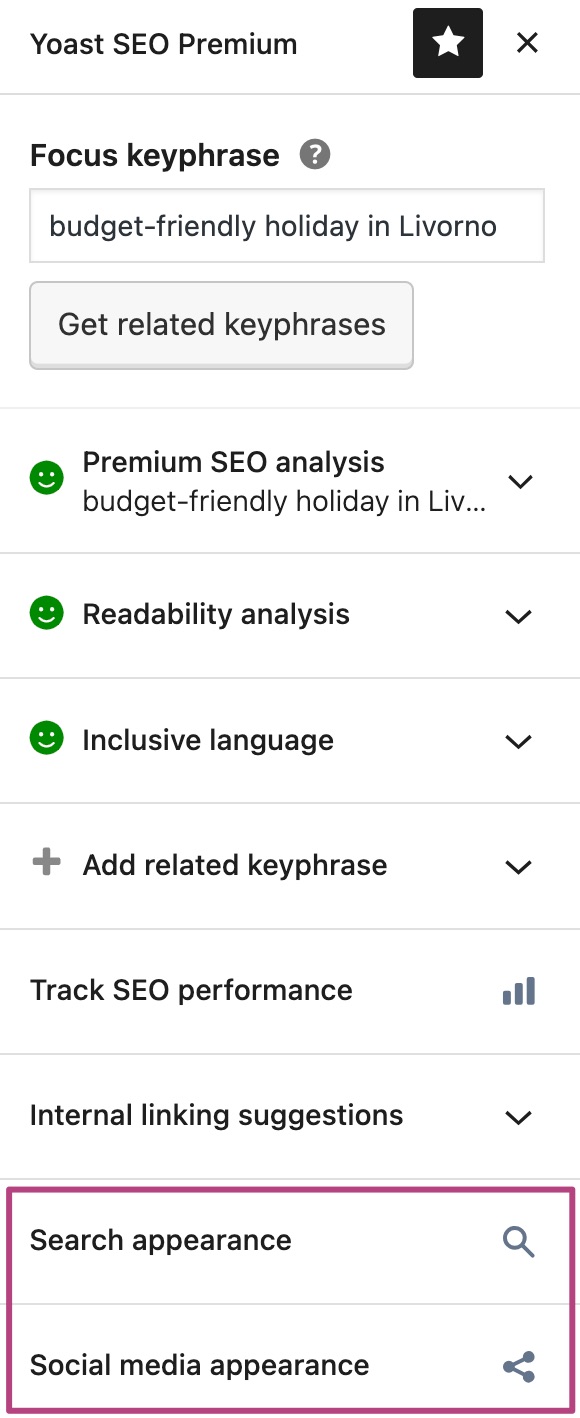
Task: Expand the Internal linking suggestions chevron
Action: (x=519, y=1117)
